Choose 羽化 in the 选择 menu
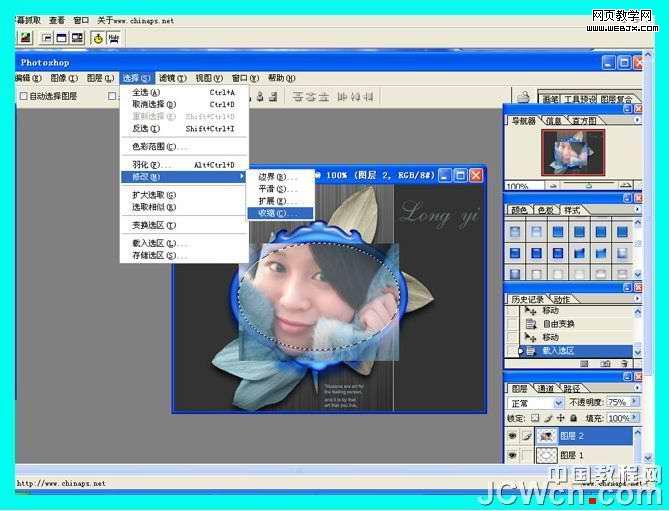 click(183, 165)
